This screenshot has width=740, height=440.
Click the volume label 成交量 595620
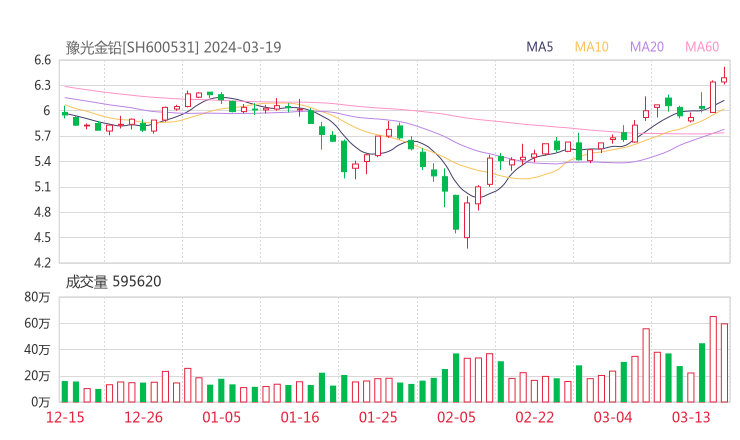(x=113, y=282)
